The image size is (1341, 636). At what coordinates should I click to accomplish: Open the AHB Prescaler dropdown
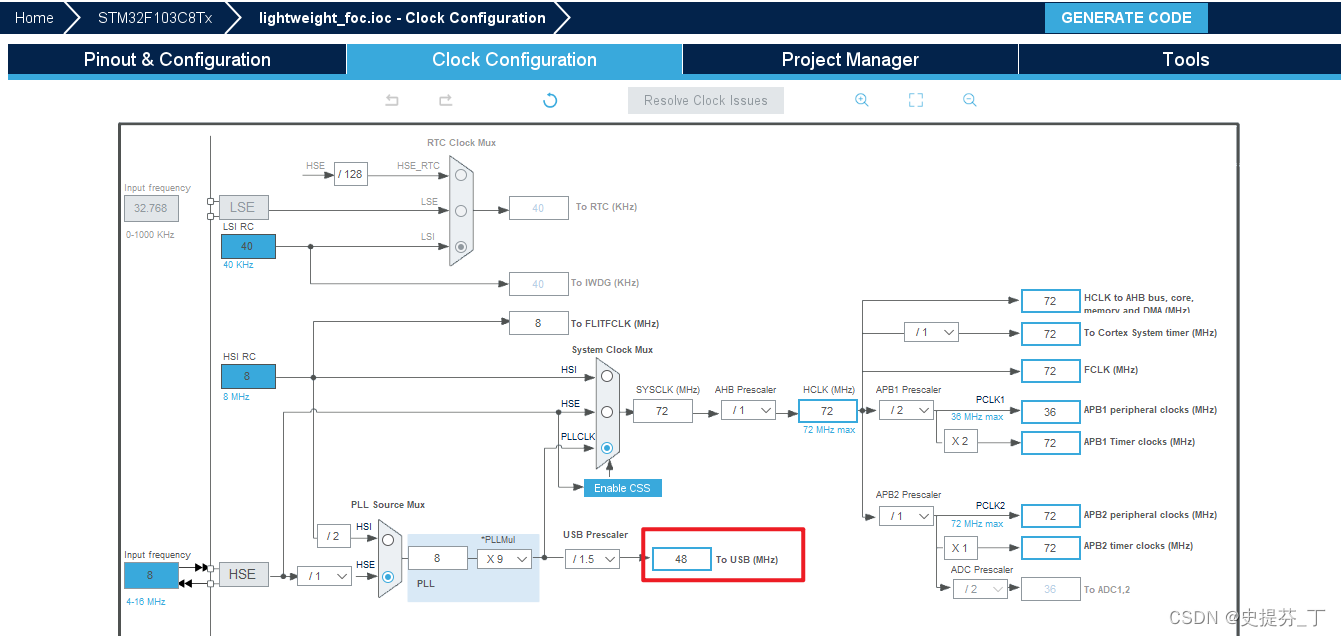click(748, 410)
